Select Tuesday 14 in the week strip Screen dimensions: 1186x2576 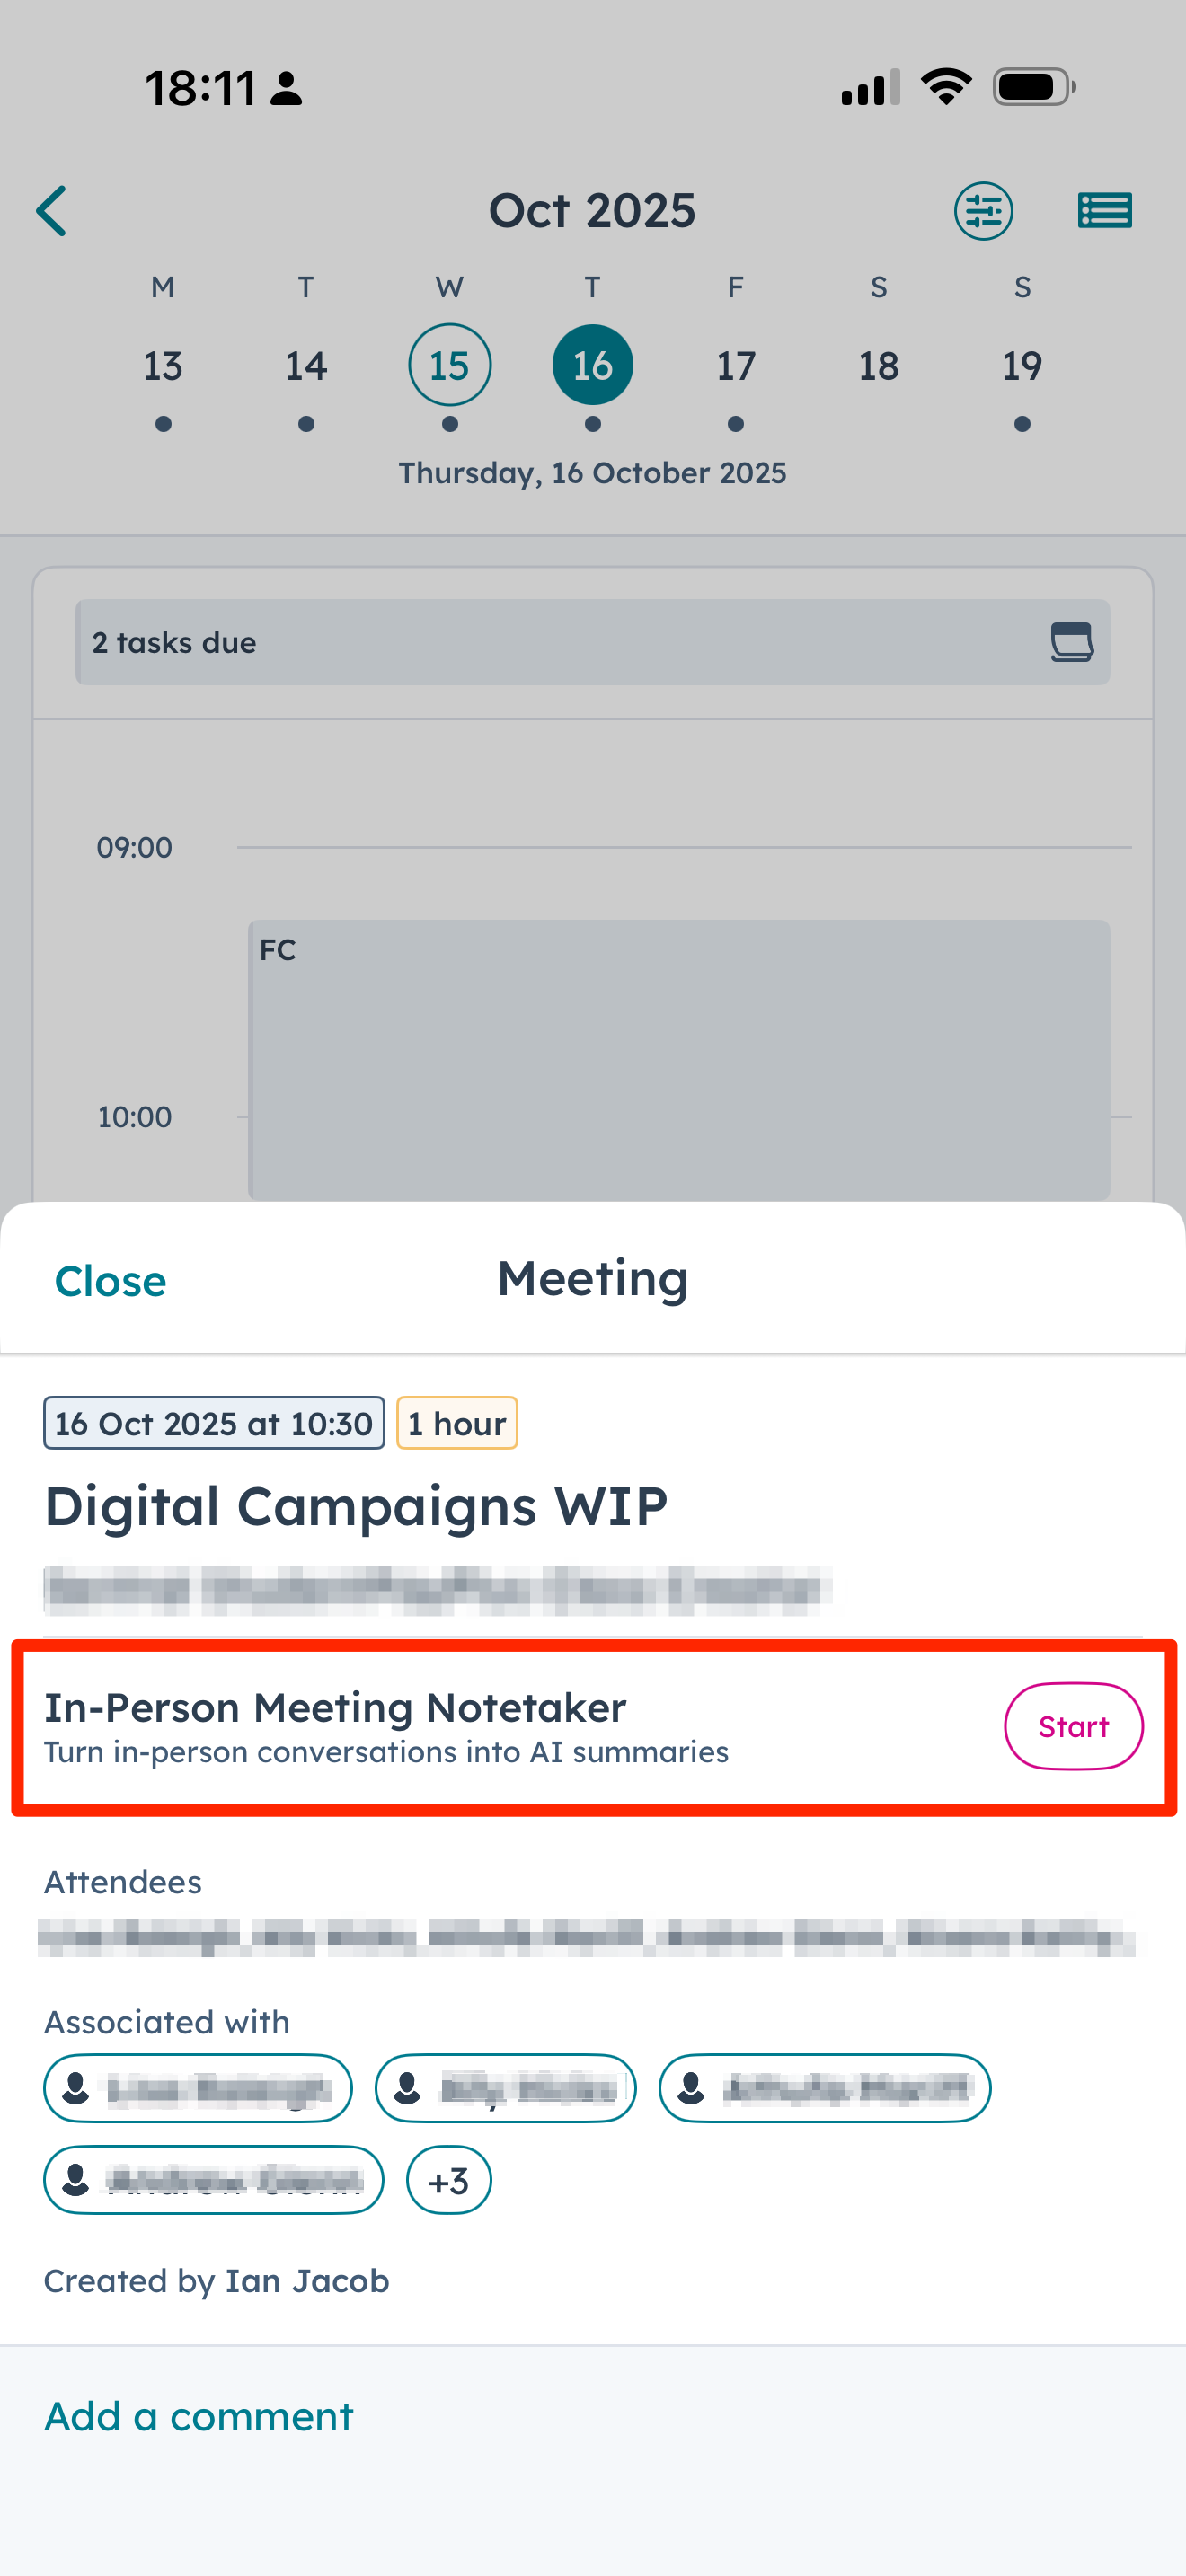click(x=306, y=366)
